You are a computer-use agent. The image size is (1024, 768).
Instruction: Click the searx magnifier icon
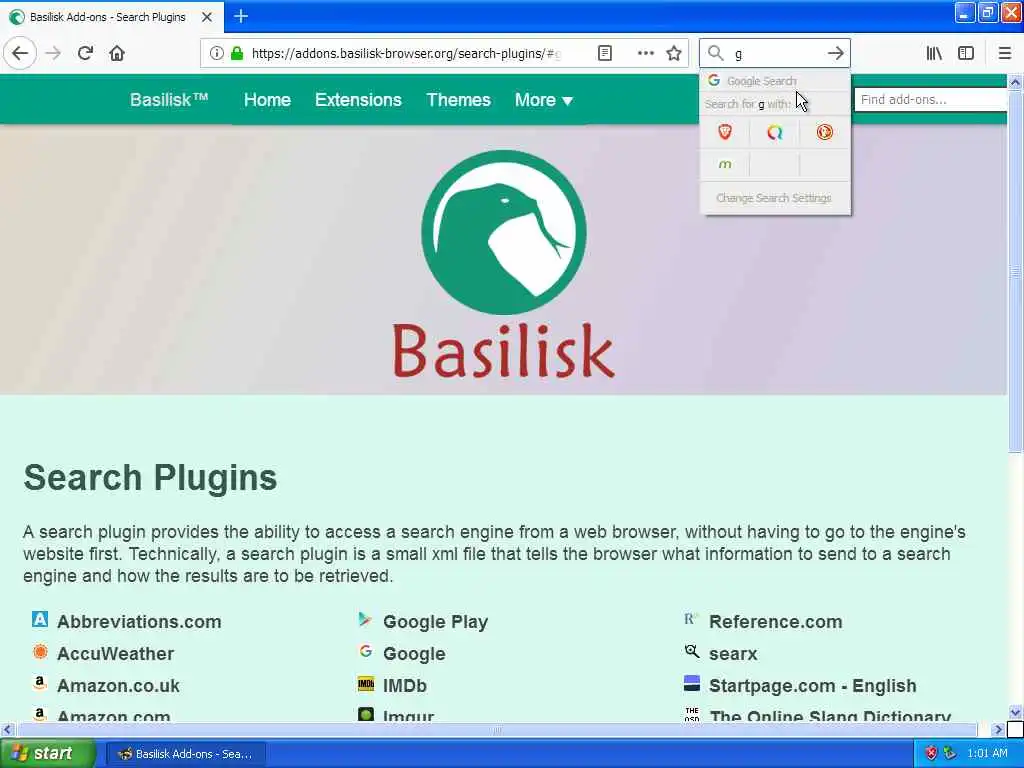tap(692, 650)
